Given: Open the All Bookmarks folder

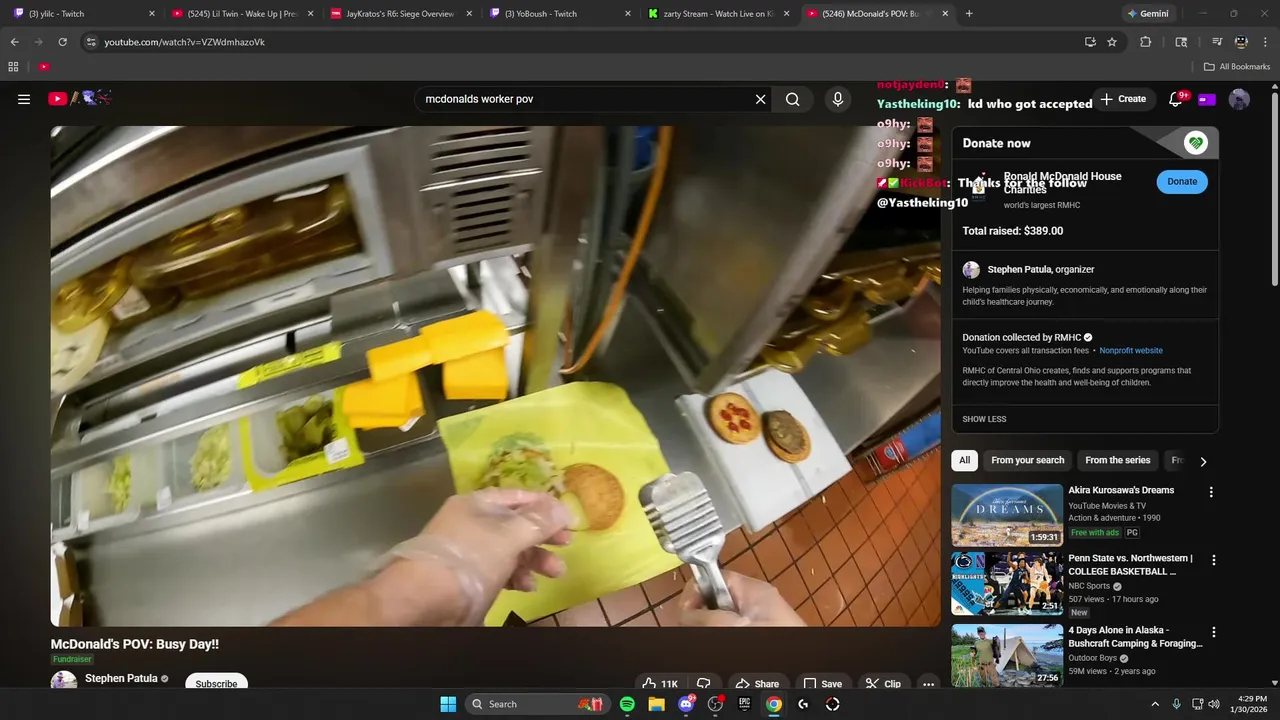Looking at the screenshot, I should click(1237, 67).
